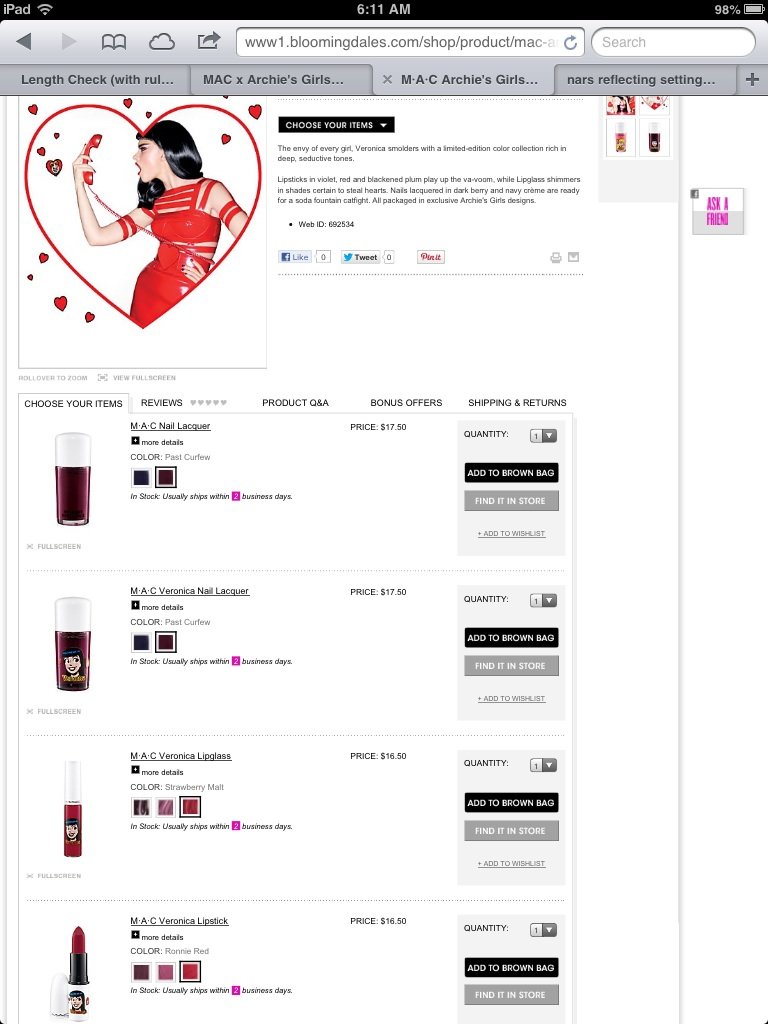The height and width of the screenshot is (1024, 768).
Task: Reload the page with refresh icon
Action: click(x=570, y=42)
